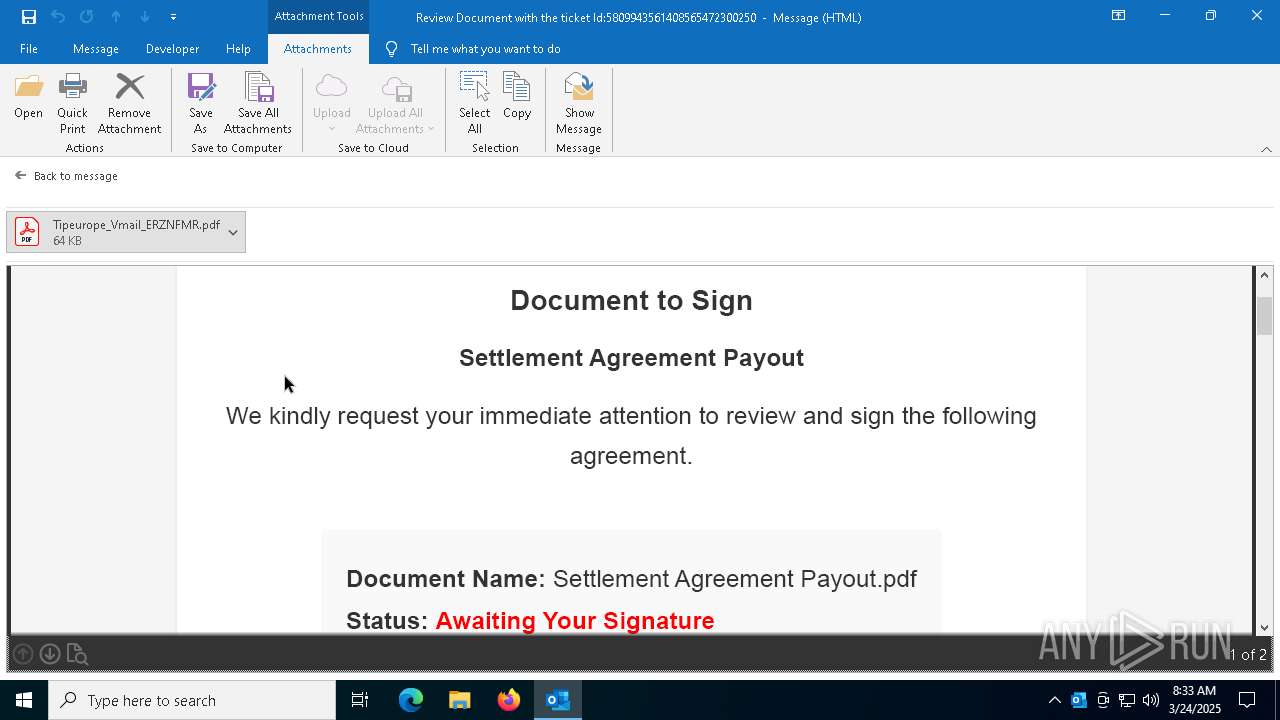Screen dimensions: 1280x720
Task: Save using the quick access disk icon
Action: 29,17
